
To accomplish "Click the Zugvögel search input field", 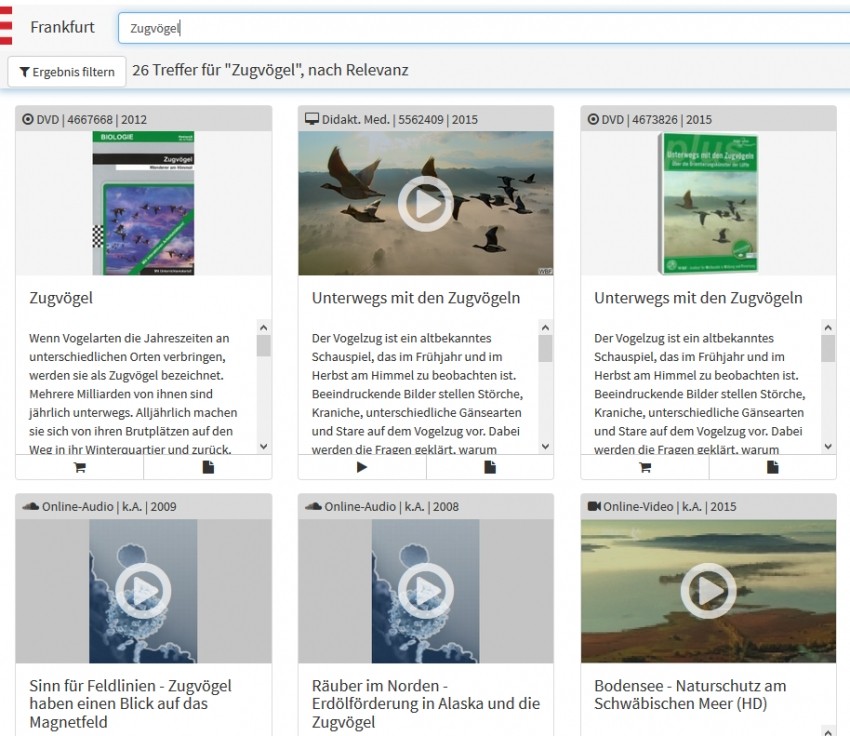I will pyautogui.click(x=480, y=29).
